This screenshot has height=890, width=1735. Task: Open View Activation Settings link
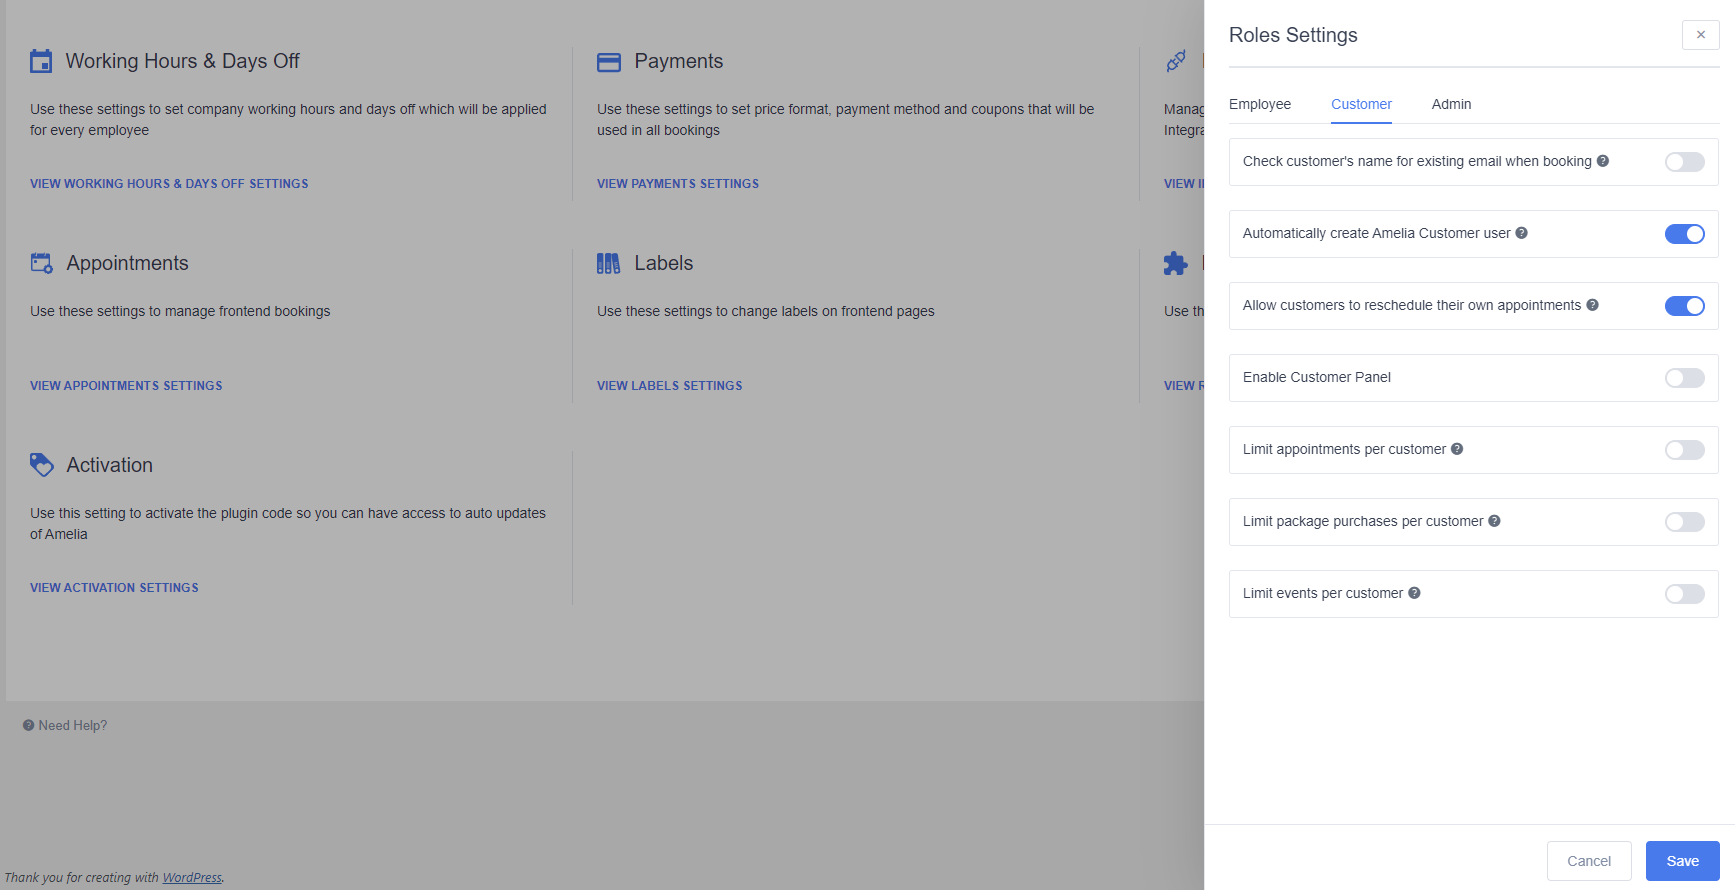tap(114, 588)
